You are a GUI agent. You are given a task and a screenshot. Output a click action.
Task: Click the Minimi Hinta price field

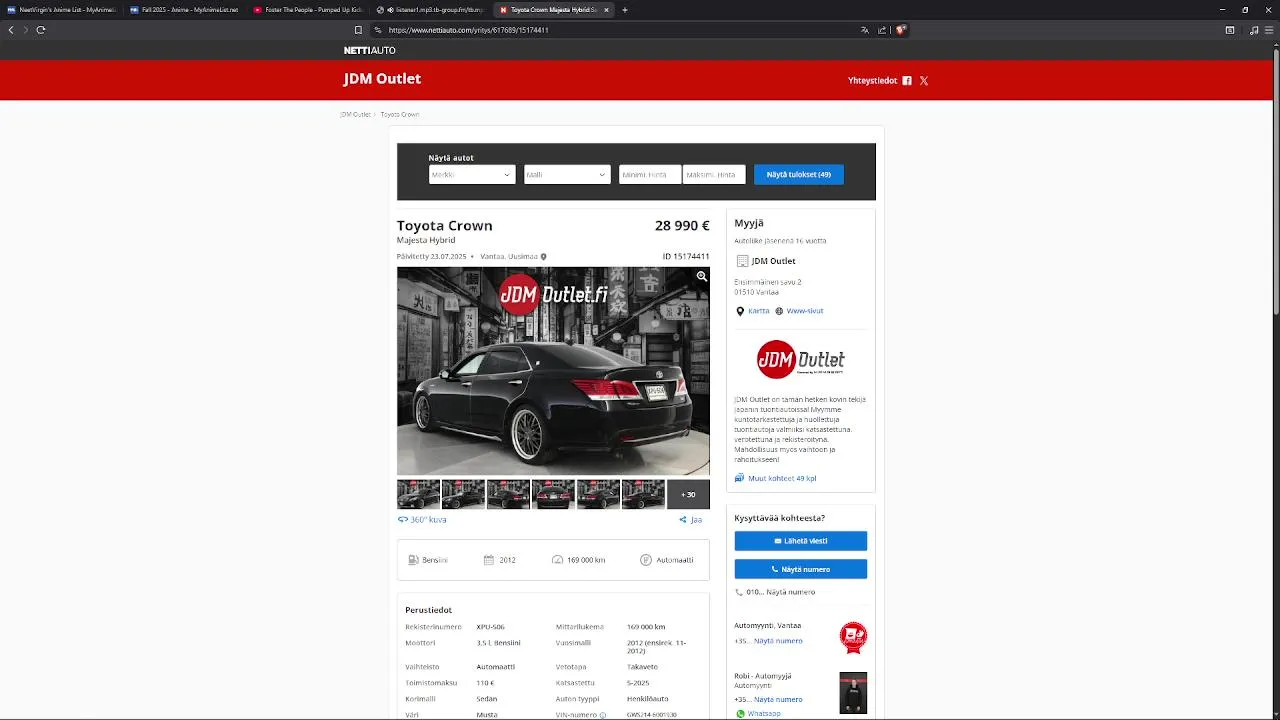(650, 175)
